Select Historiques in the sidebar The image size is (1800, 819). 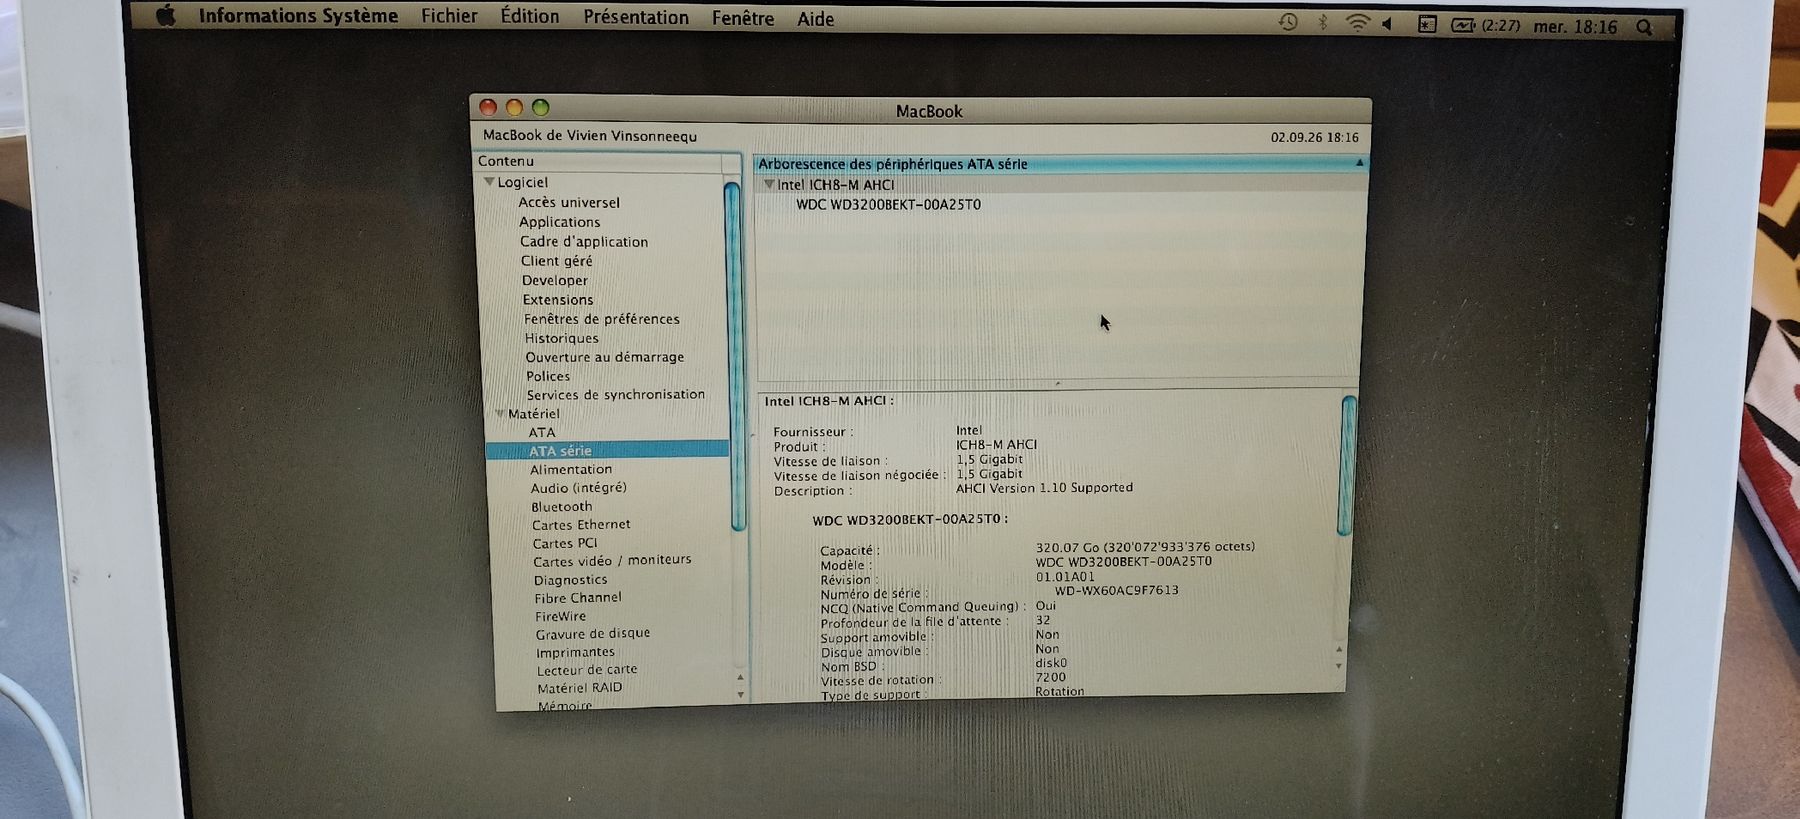click(562, 338)
